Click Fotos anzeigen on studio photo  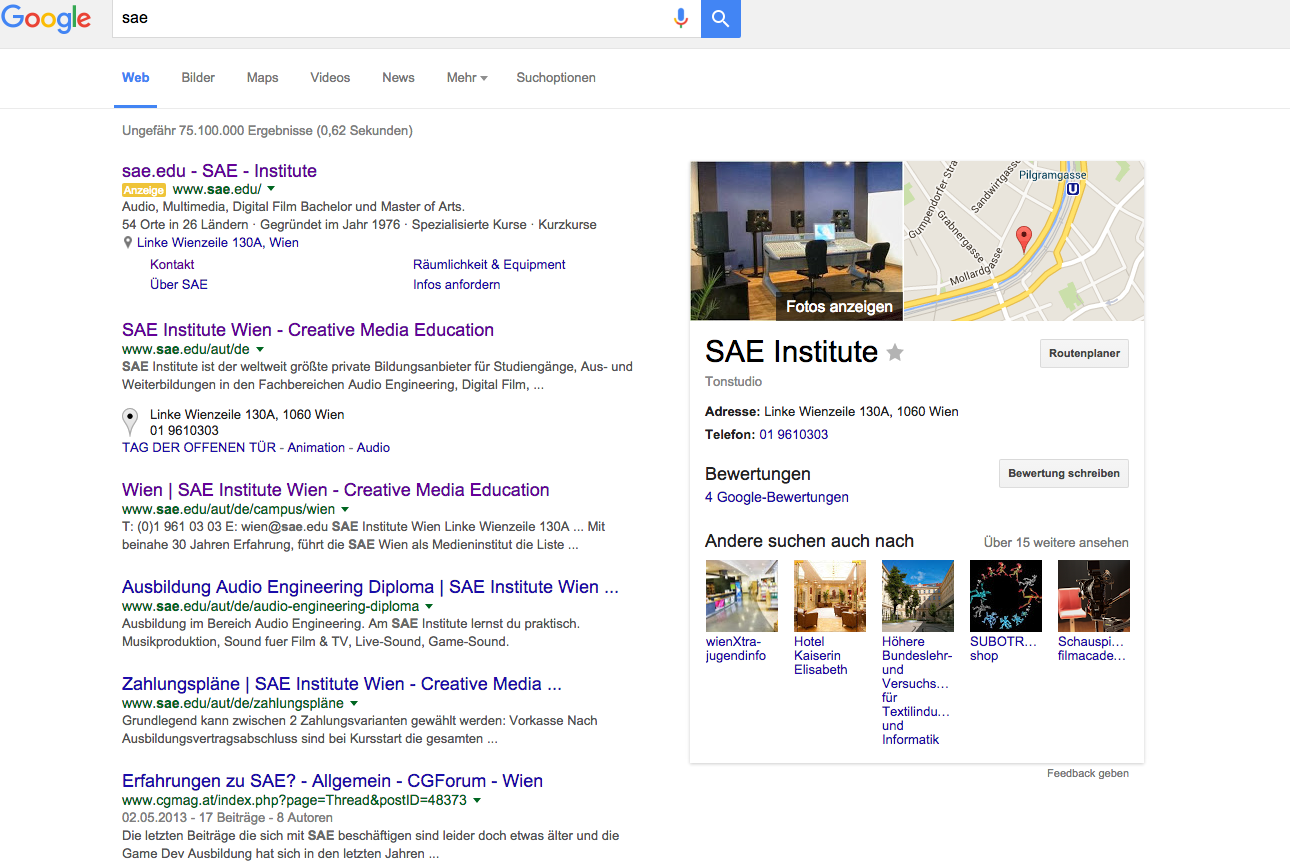click(839, 307)
